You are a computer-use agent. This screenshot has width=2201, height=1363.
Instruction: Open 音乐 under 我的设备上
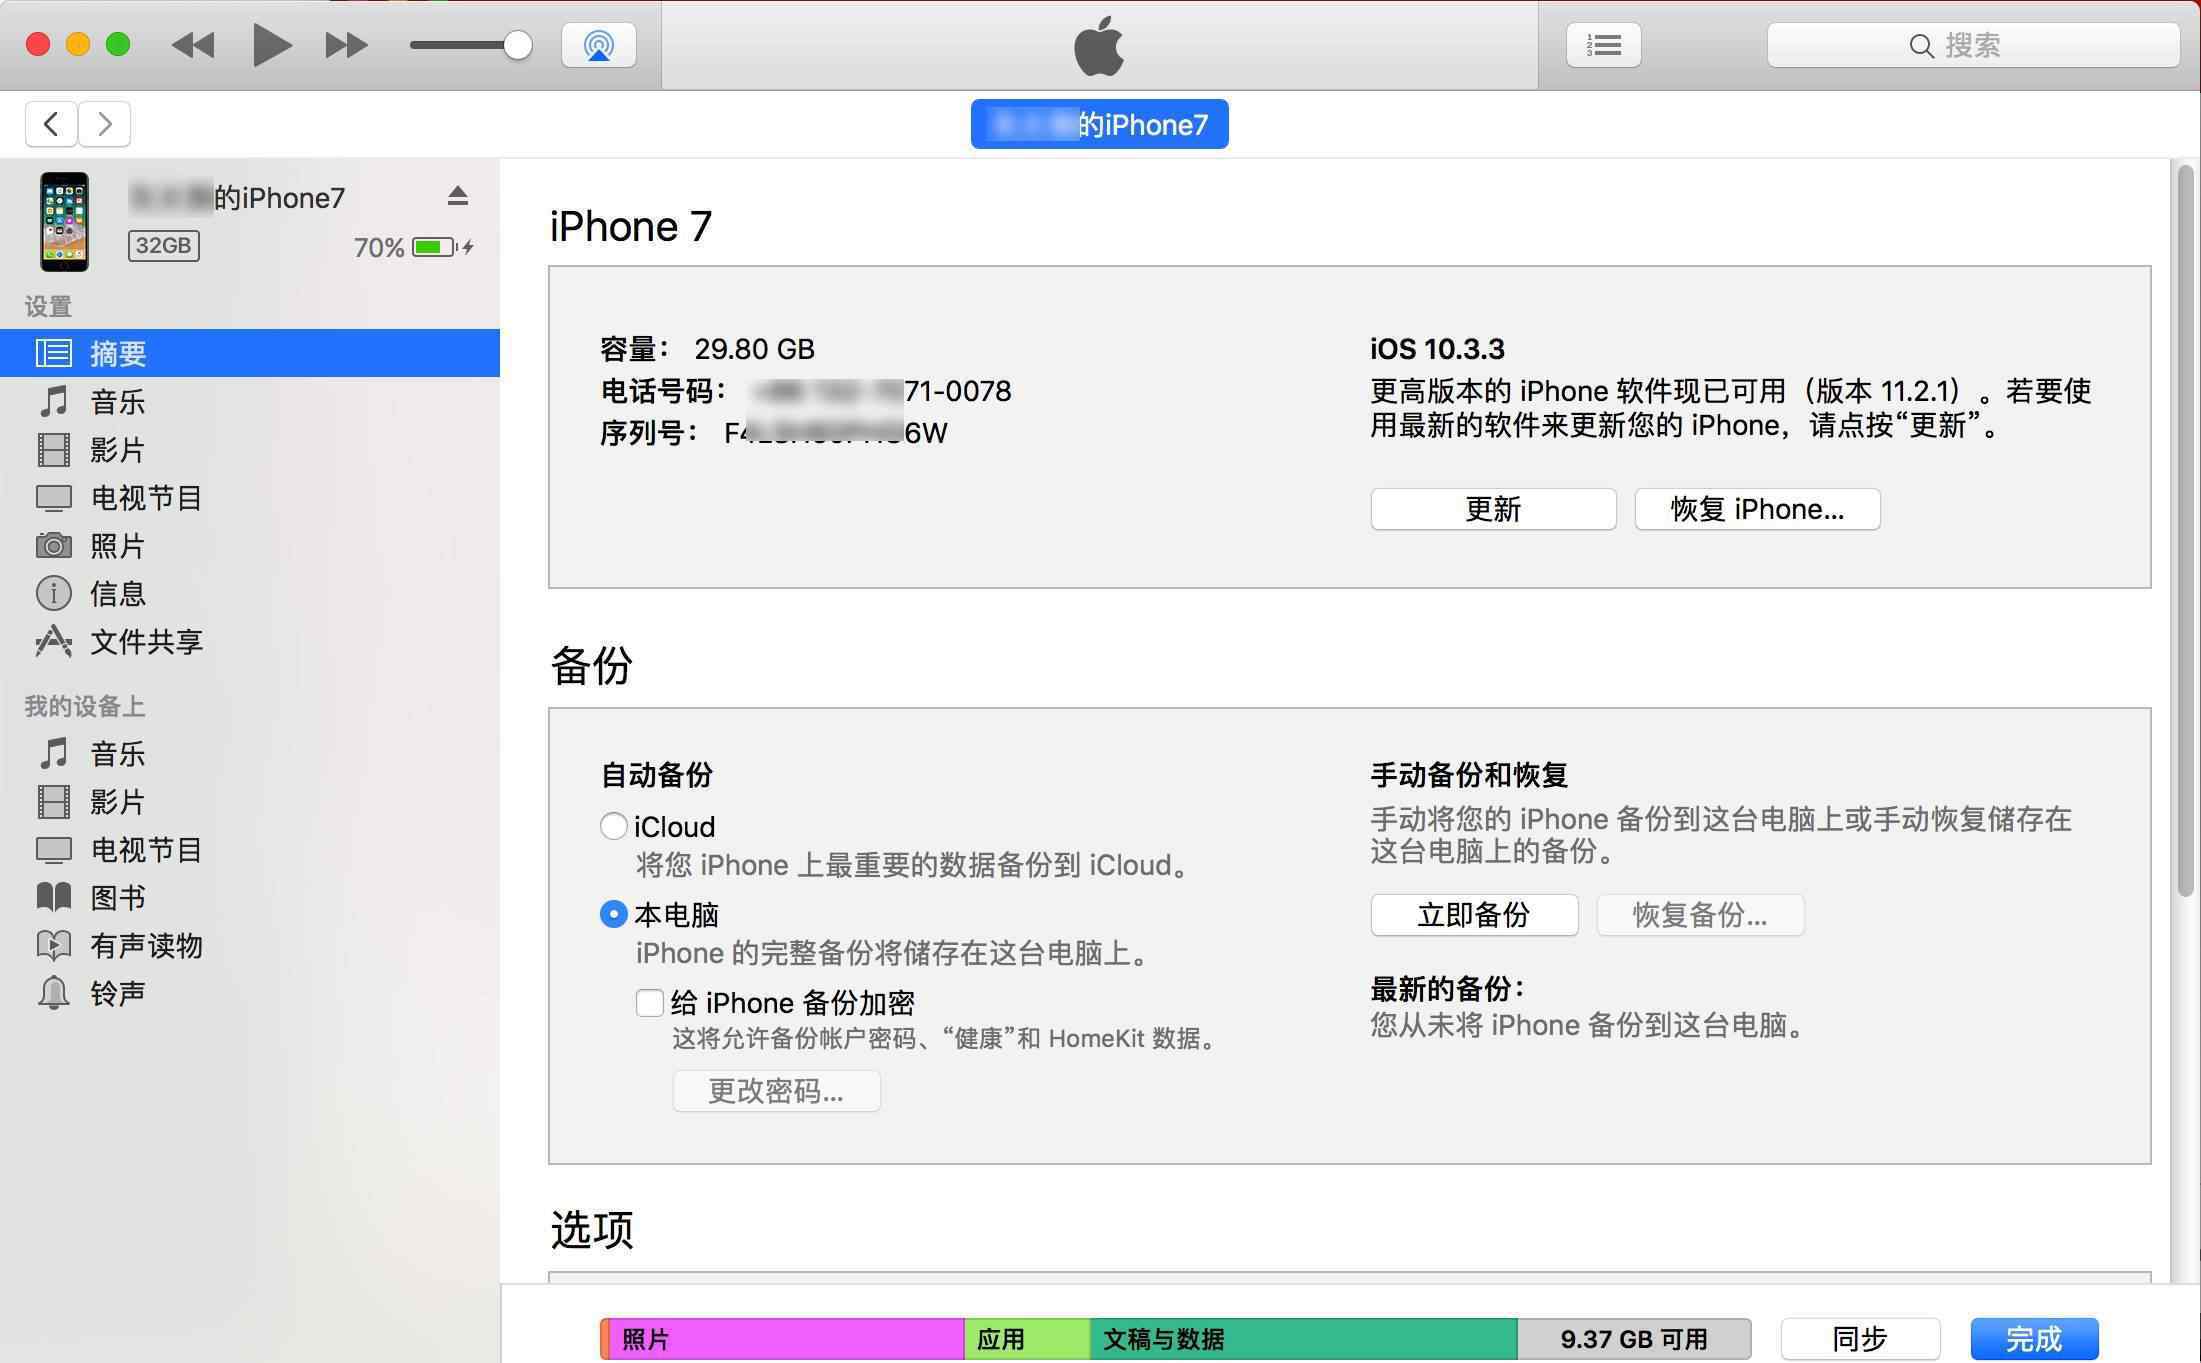[250, 753]
